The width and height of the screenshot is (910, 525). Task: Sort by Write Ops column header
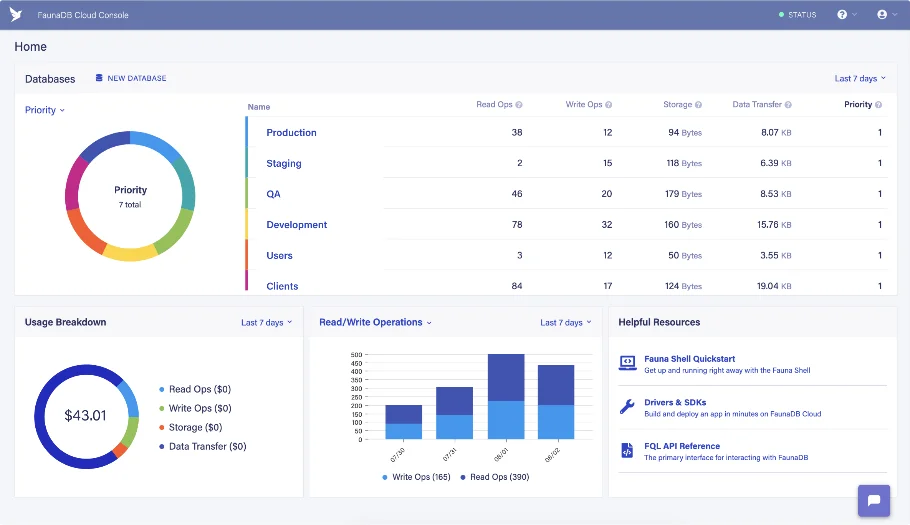pos(584,104)
